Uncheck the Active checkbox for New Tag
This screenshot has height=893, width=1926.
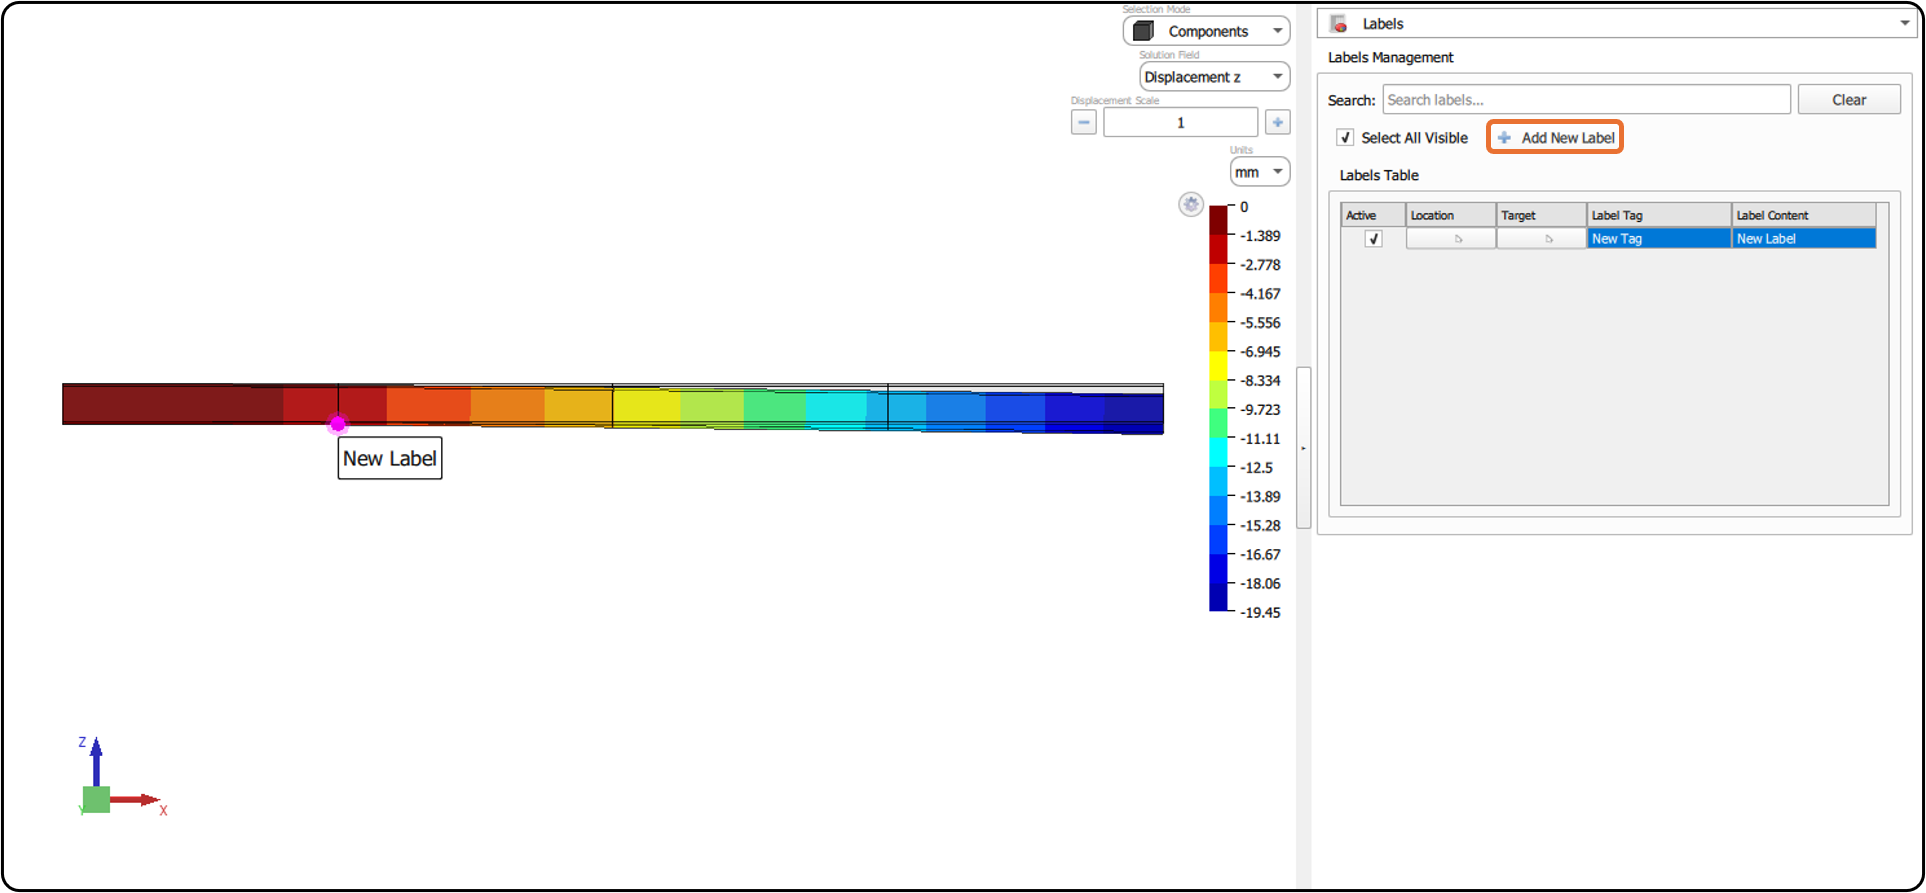[x=1373, y=239]
